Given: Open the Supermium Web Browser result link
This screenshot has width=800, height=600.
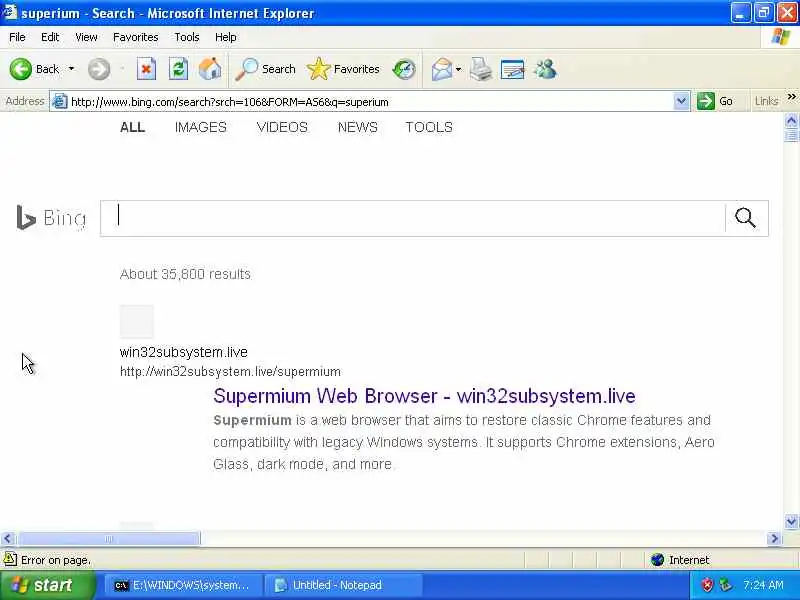Looking at the screenshot, I should click(424, 396).
